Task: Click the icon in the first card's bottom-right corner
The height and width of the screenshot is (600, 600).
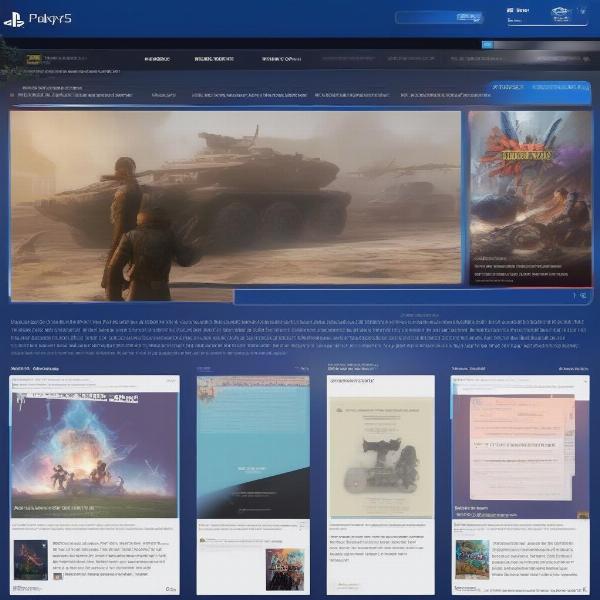Action: coord(171,589)
